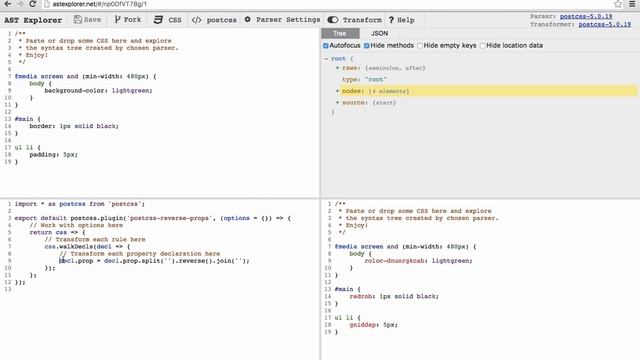Expand the source node in tree

click(x=338, y=102)
